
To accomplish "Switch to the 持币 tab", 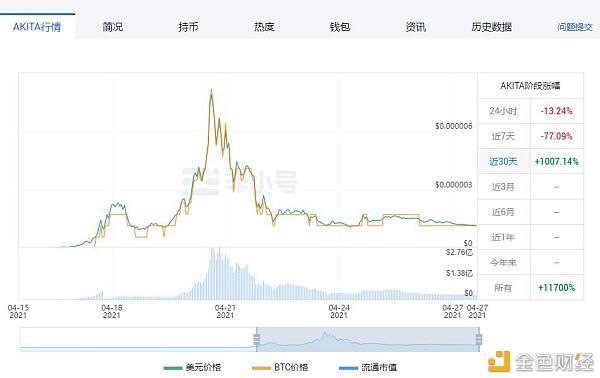I will tap(188, 26).
